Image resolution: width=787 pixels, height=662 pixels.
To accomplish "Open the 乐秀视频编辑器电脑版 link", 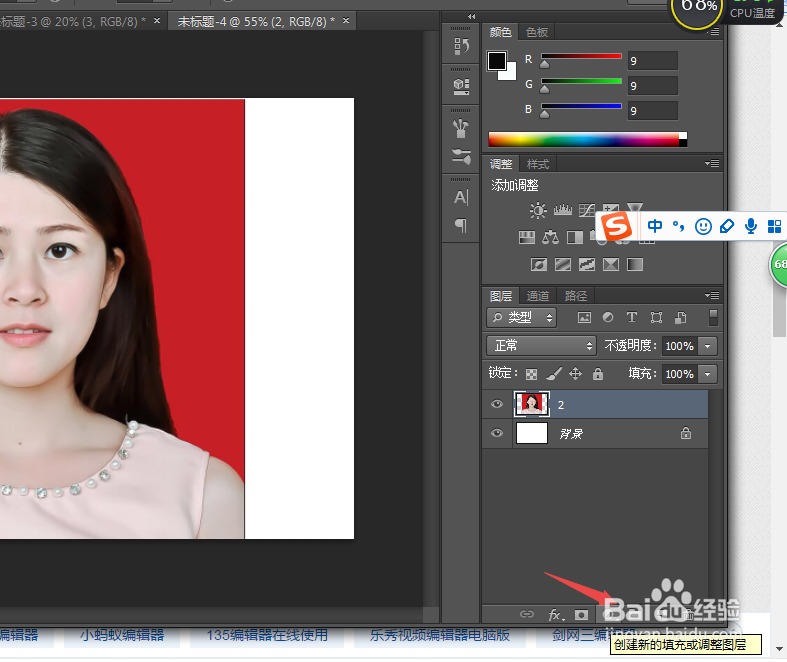I will click(440, 635).
